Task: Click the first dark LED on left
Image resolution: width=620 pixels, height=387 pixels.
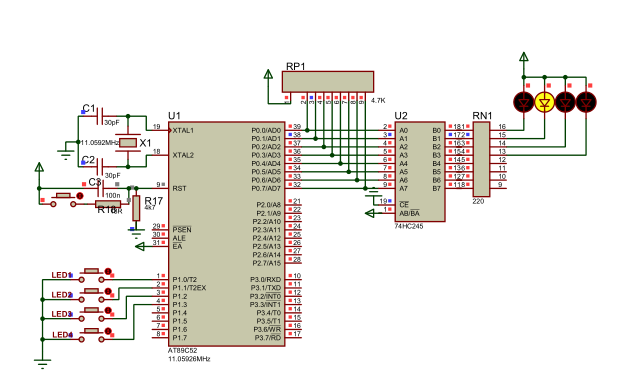Action: point(524,102)
